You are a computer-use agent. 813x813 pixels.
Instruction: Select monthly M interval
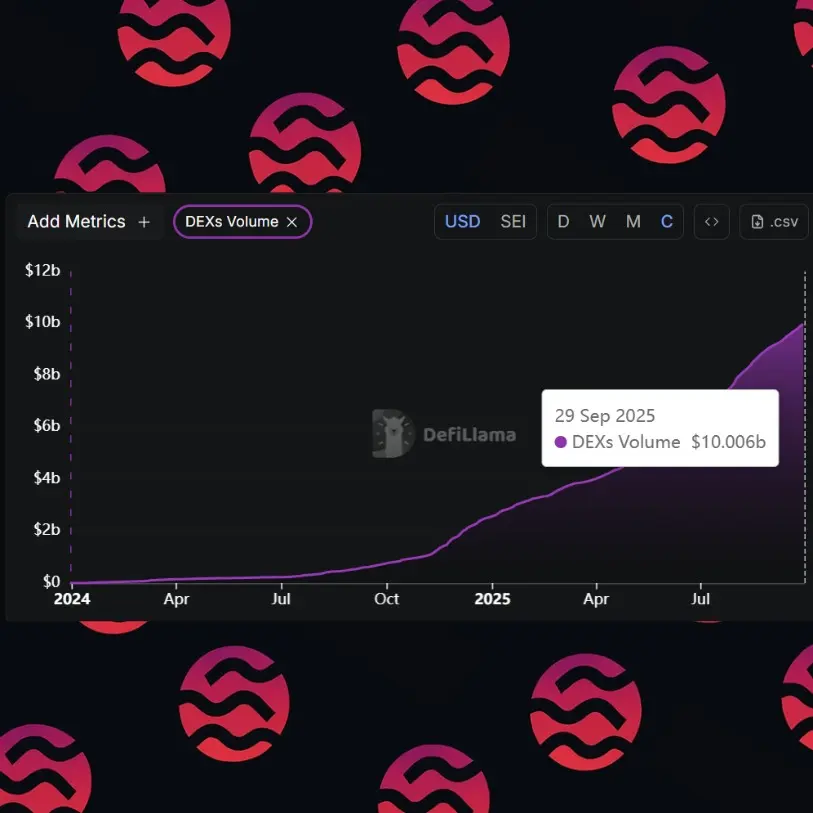633,222
